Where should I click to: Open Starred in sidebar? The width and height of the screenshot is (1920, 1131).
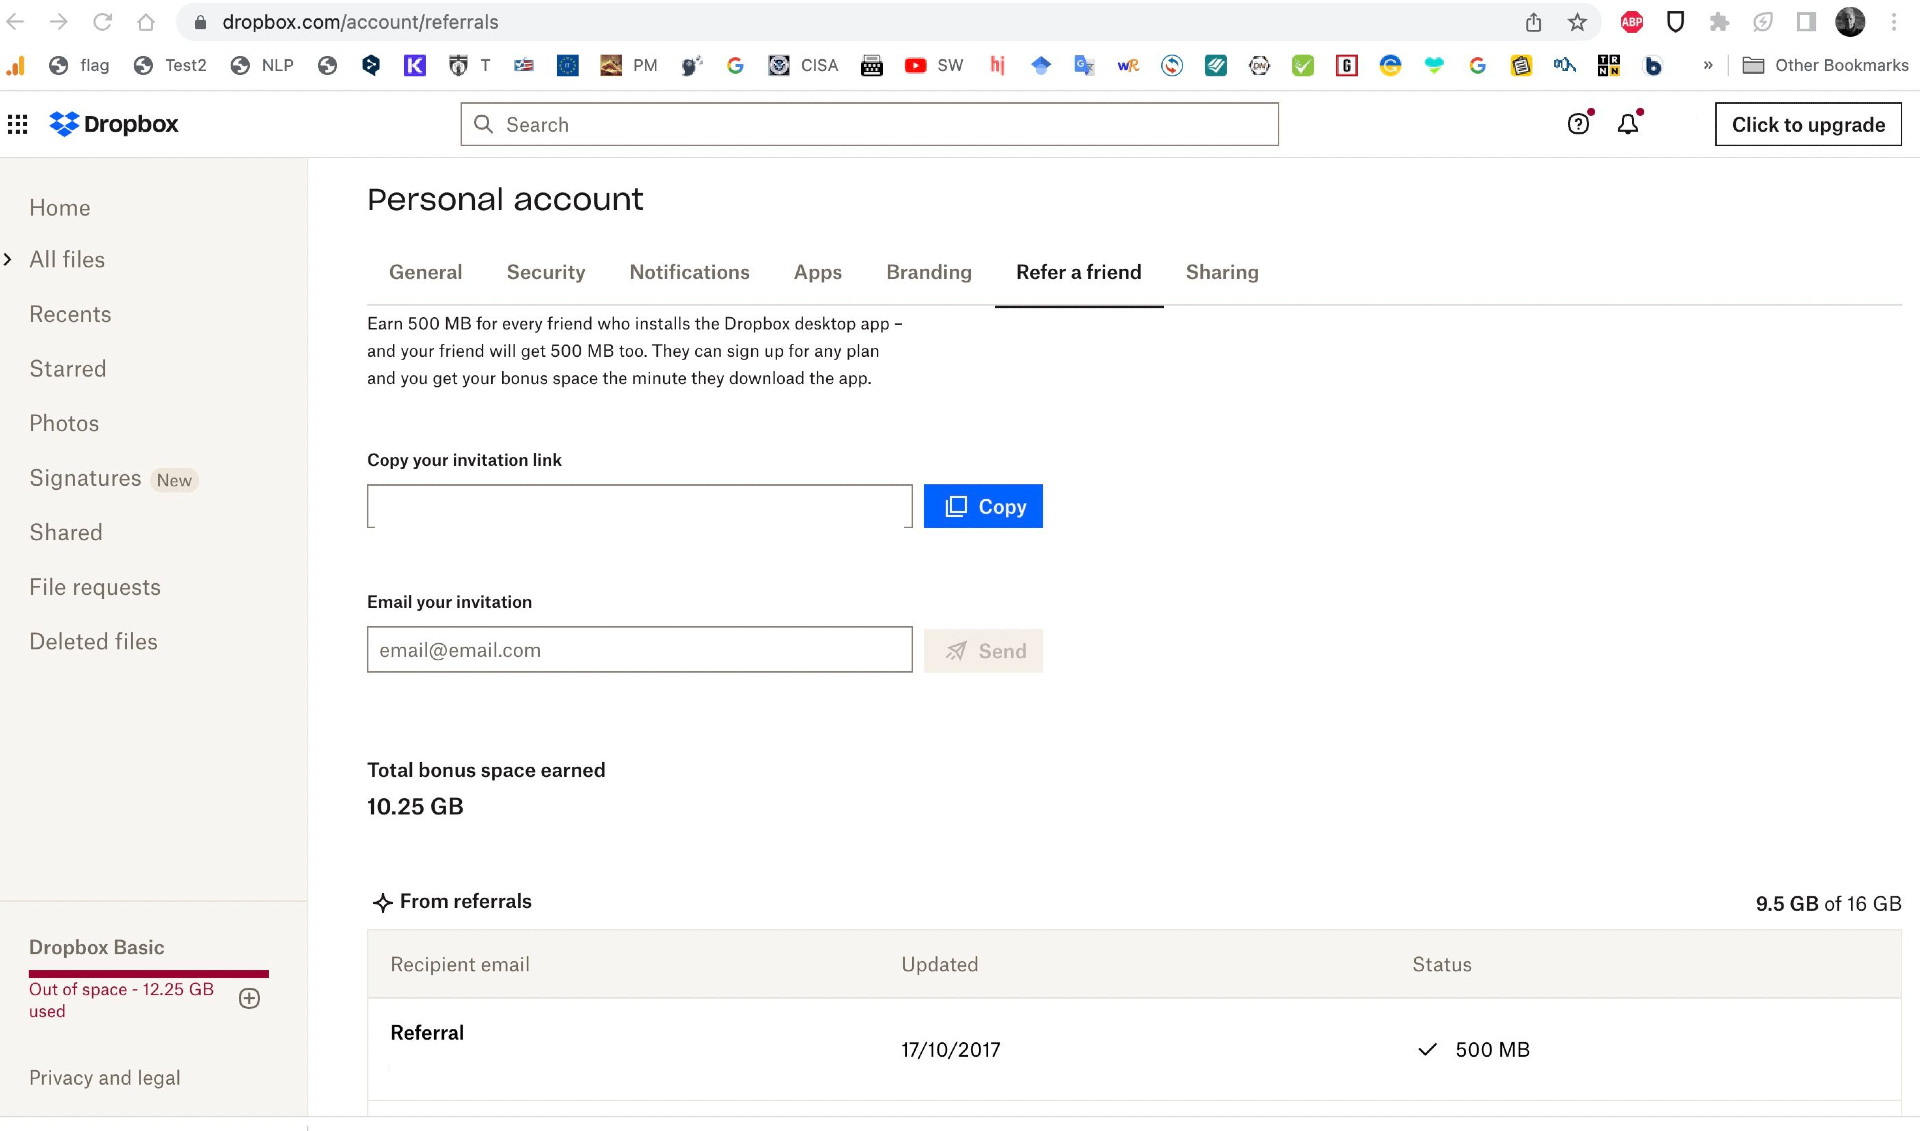click(68, 369)
